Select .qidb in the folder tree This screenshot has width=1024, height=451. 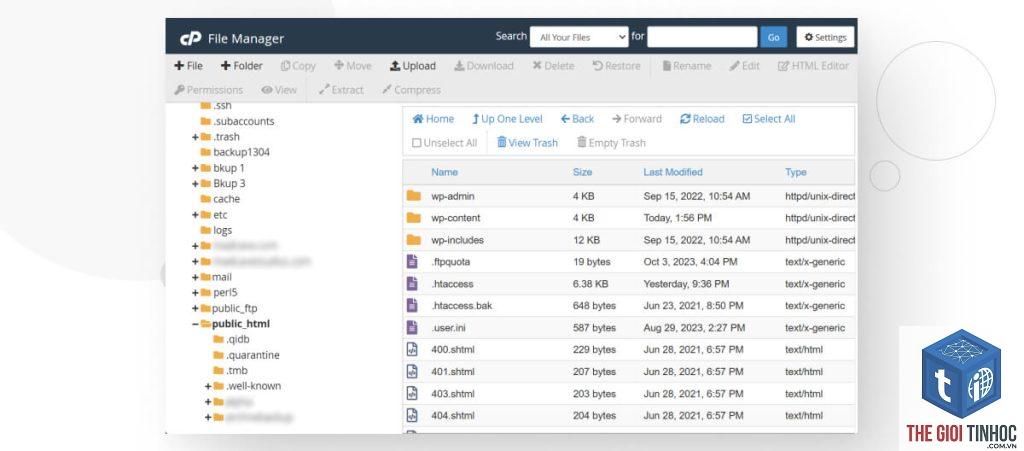tap(238, 339)
